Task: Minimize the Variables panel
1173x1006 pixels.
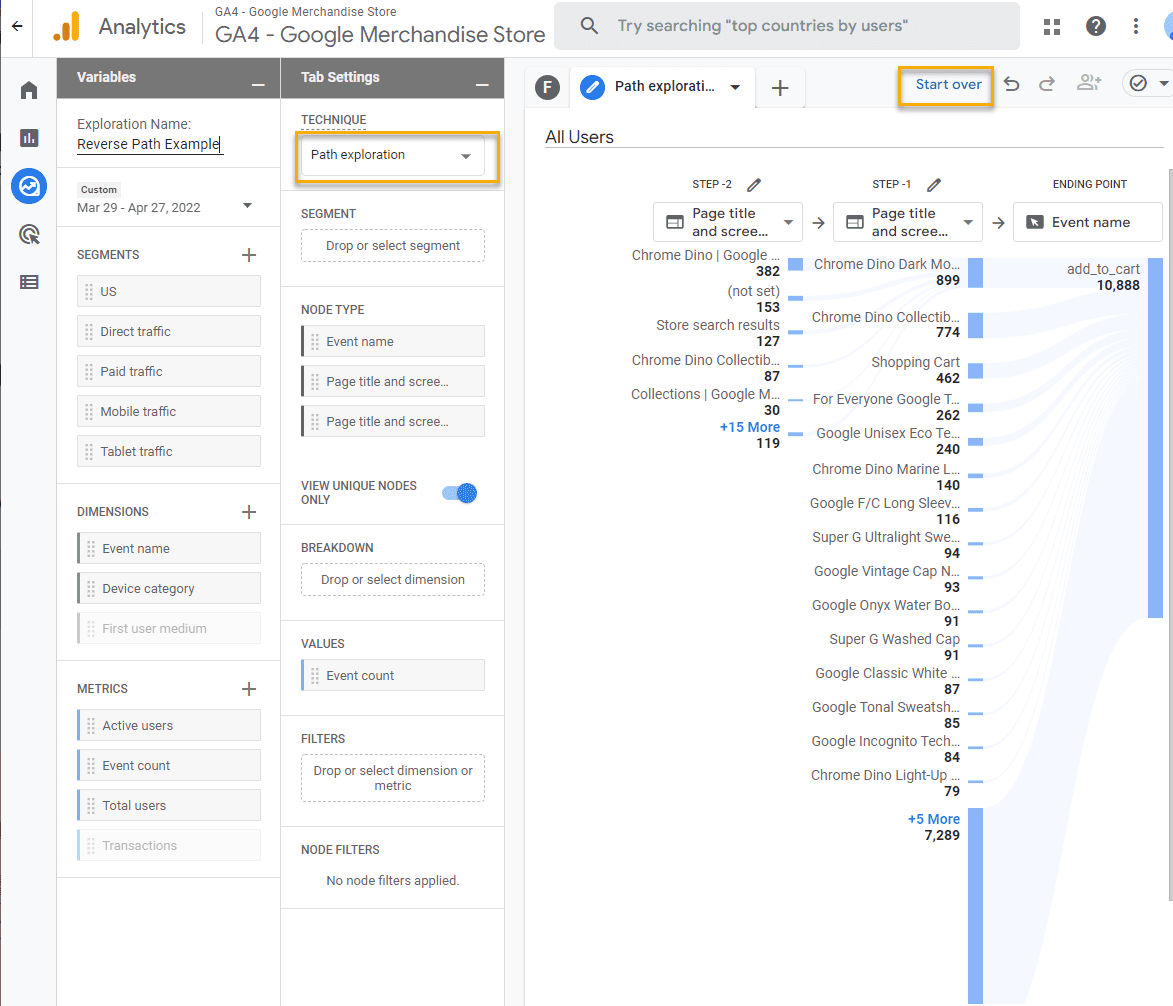Action: tap(258, 85)
